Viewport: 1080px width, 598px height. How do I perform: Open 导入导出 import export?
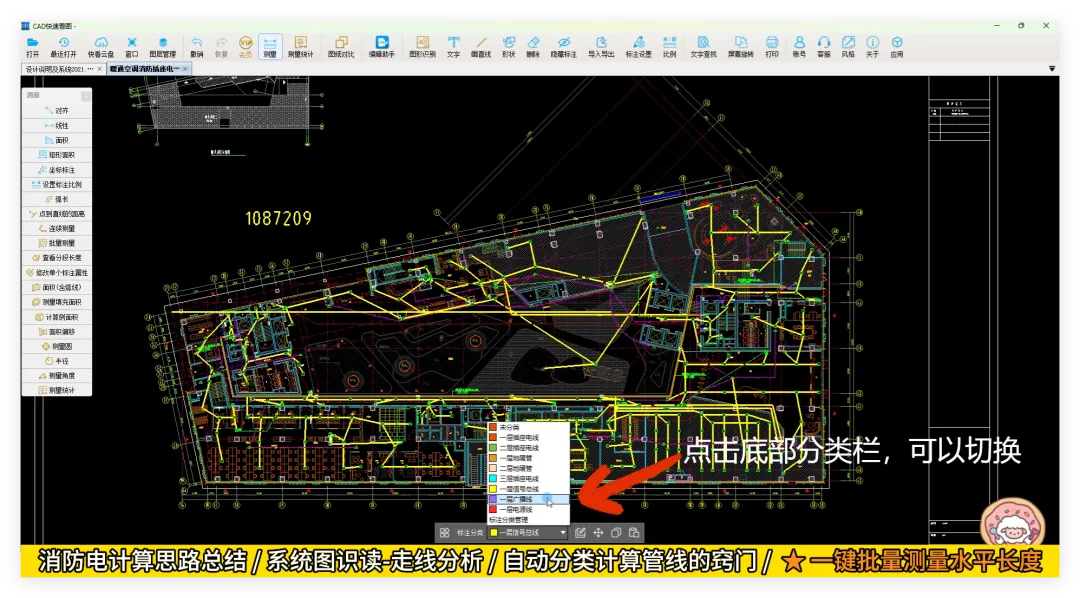click(x=601, y=47)
